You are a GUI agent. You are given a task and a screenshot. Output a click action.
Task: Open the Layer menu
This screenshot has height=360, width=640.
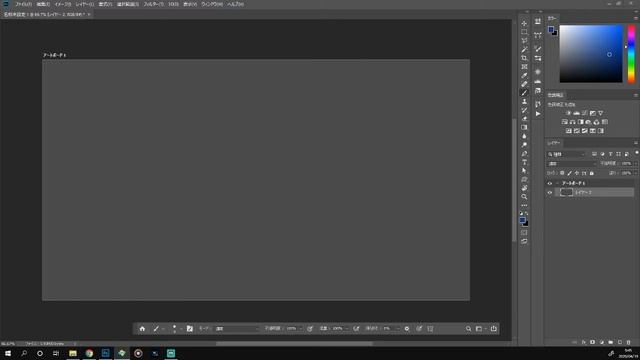pos(84,4)
